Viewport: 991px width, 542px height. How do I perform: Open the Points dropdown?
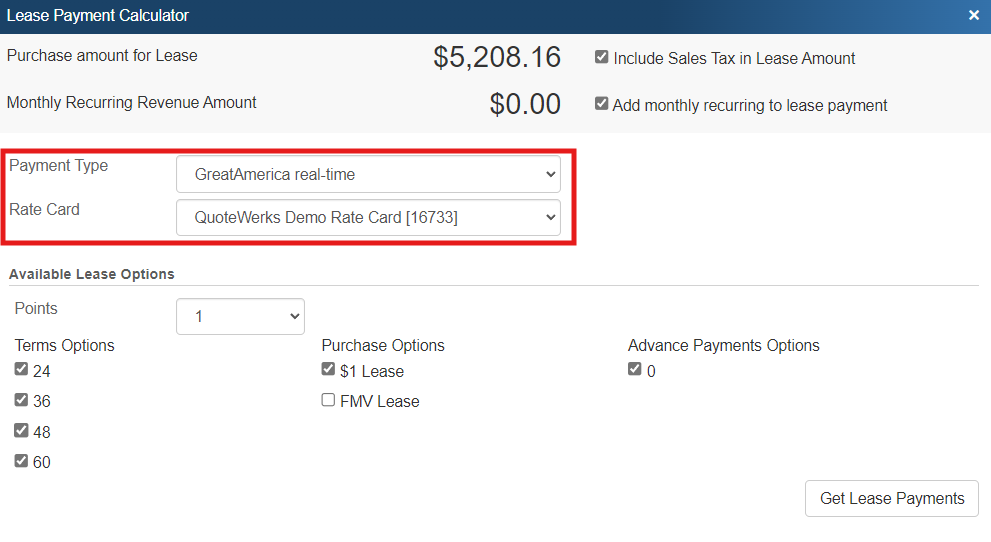pyautogui.click(x=240, y=316)
